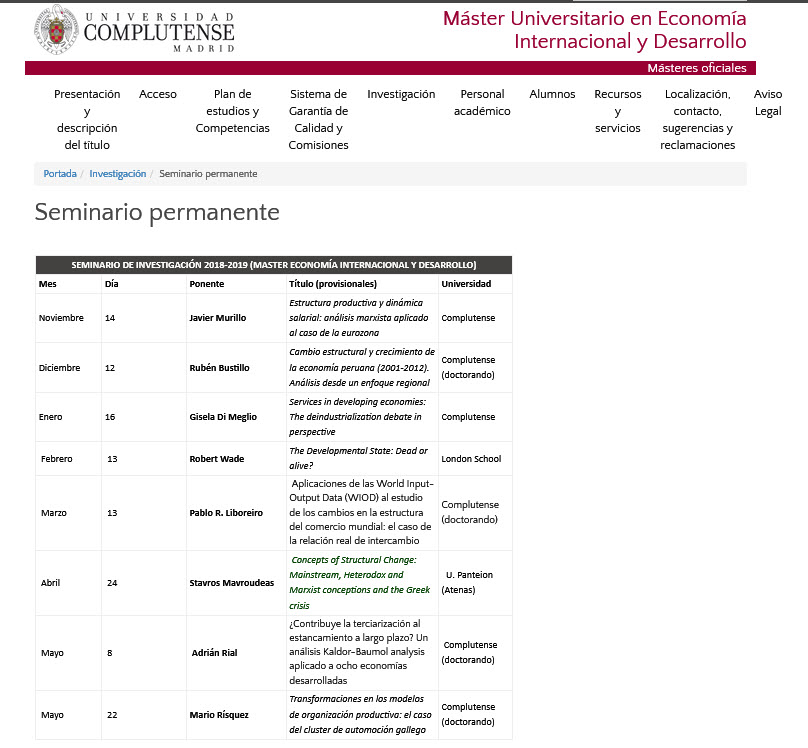Select speaker name Gisela Di Meglio

pyautogui.click(x=223, y=417)
